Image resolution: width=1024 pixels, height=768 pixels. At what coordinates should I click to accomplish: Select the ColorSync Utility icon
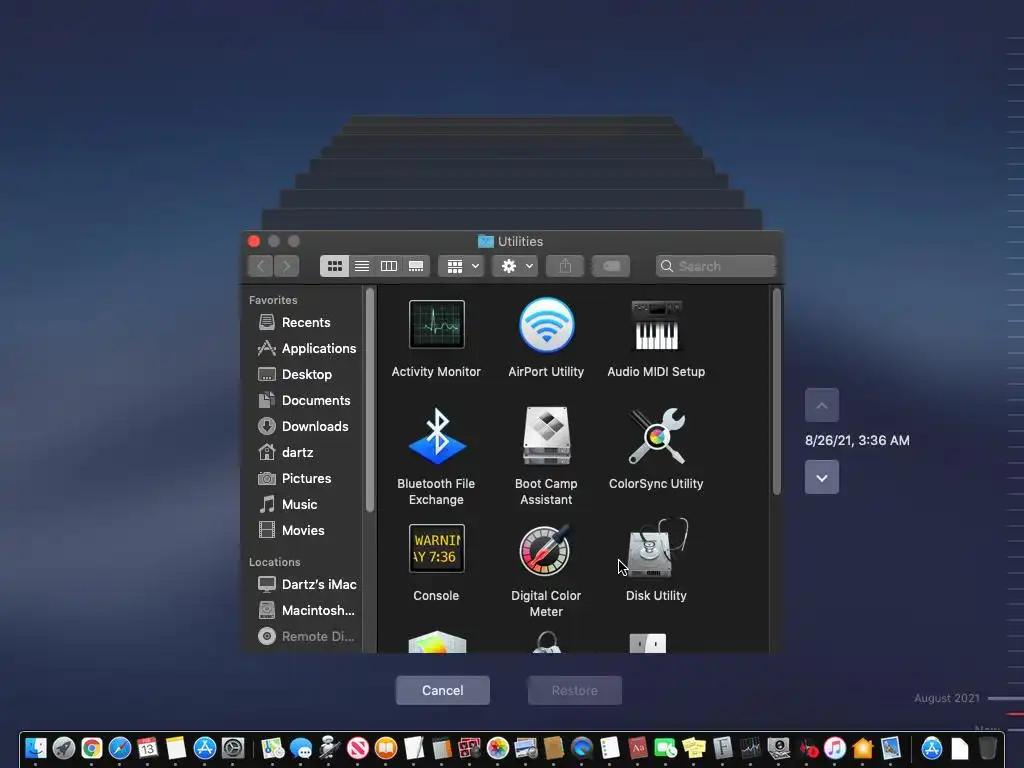pyautogui.click(x=656, y=436)
